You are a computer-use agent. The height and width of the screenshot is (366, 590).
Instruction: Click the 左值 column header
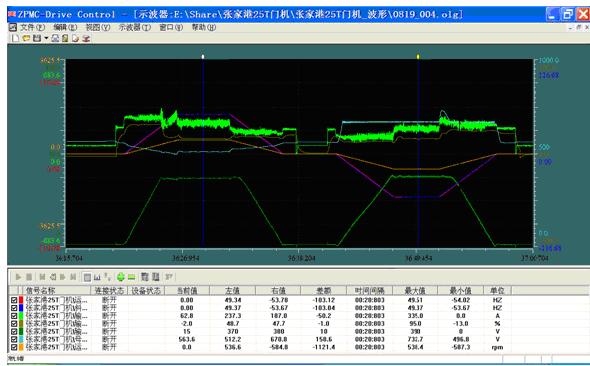(x=233, y=290)
